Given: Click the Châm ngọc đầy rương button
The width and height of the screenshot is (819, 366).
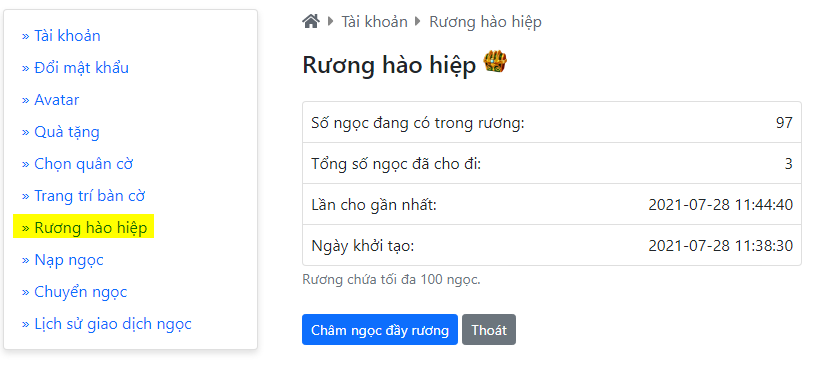Looking at the screenshot, I should (x=380, y=330).
